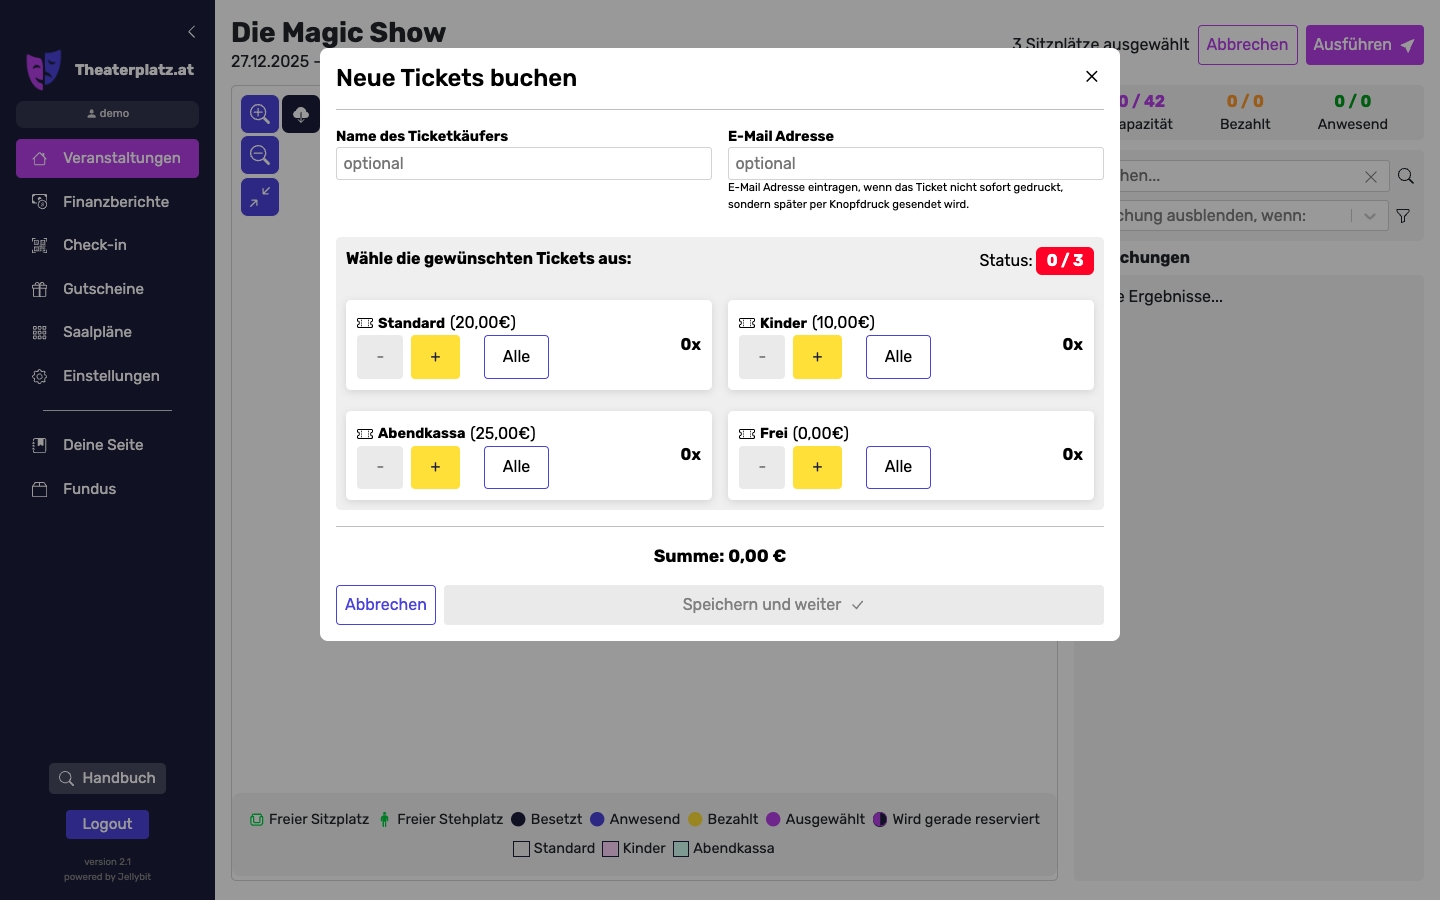Click the search magnifier icon
This screenshot has height=900, width=1440.
pyautogui.click(x=1406, y=176)
